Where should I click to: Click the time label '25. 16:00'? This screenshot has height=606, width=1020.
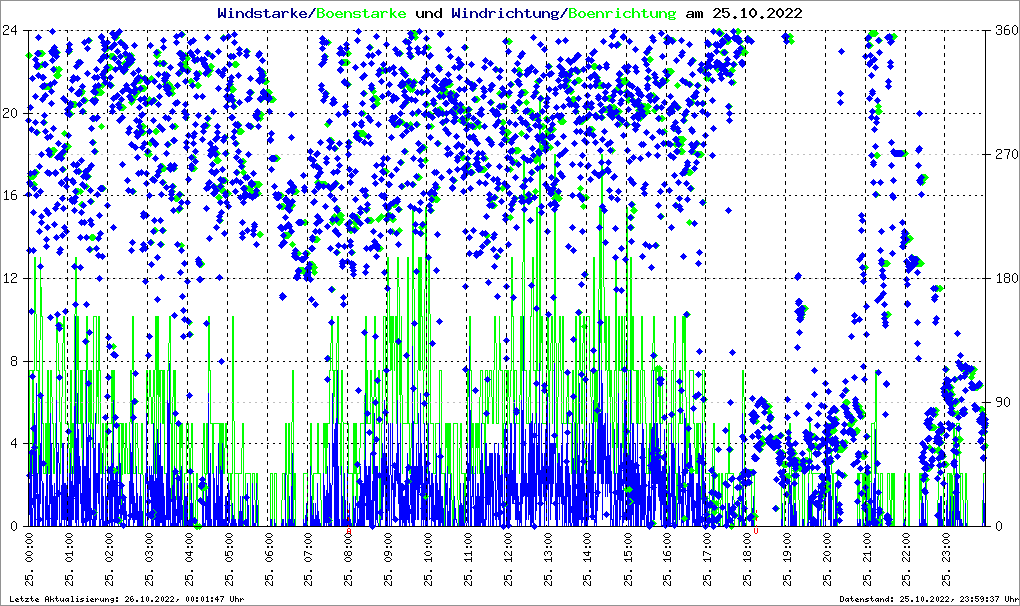pos(668,559)
